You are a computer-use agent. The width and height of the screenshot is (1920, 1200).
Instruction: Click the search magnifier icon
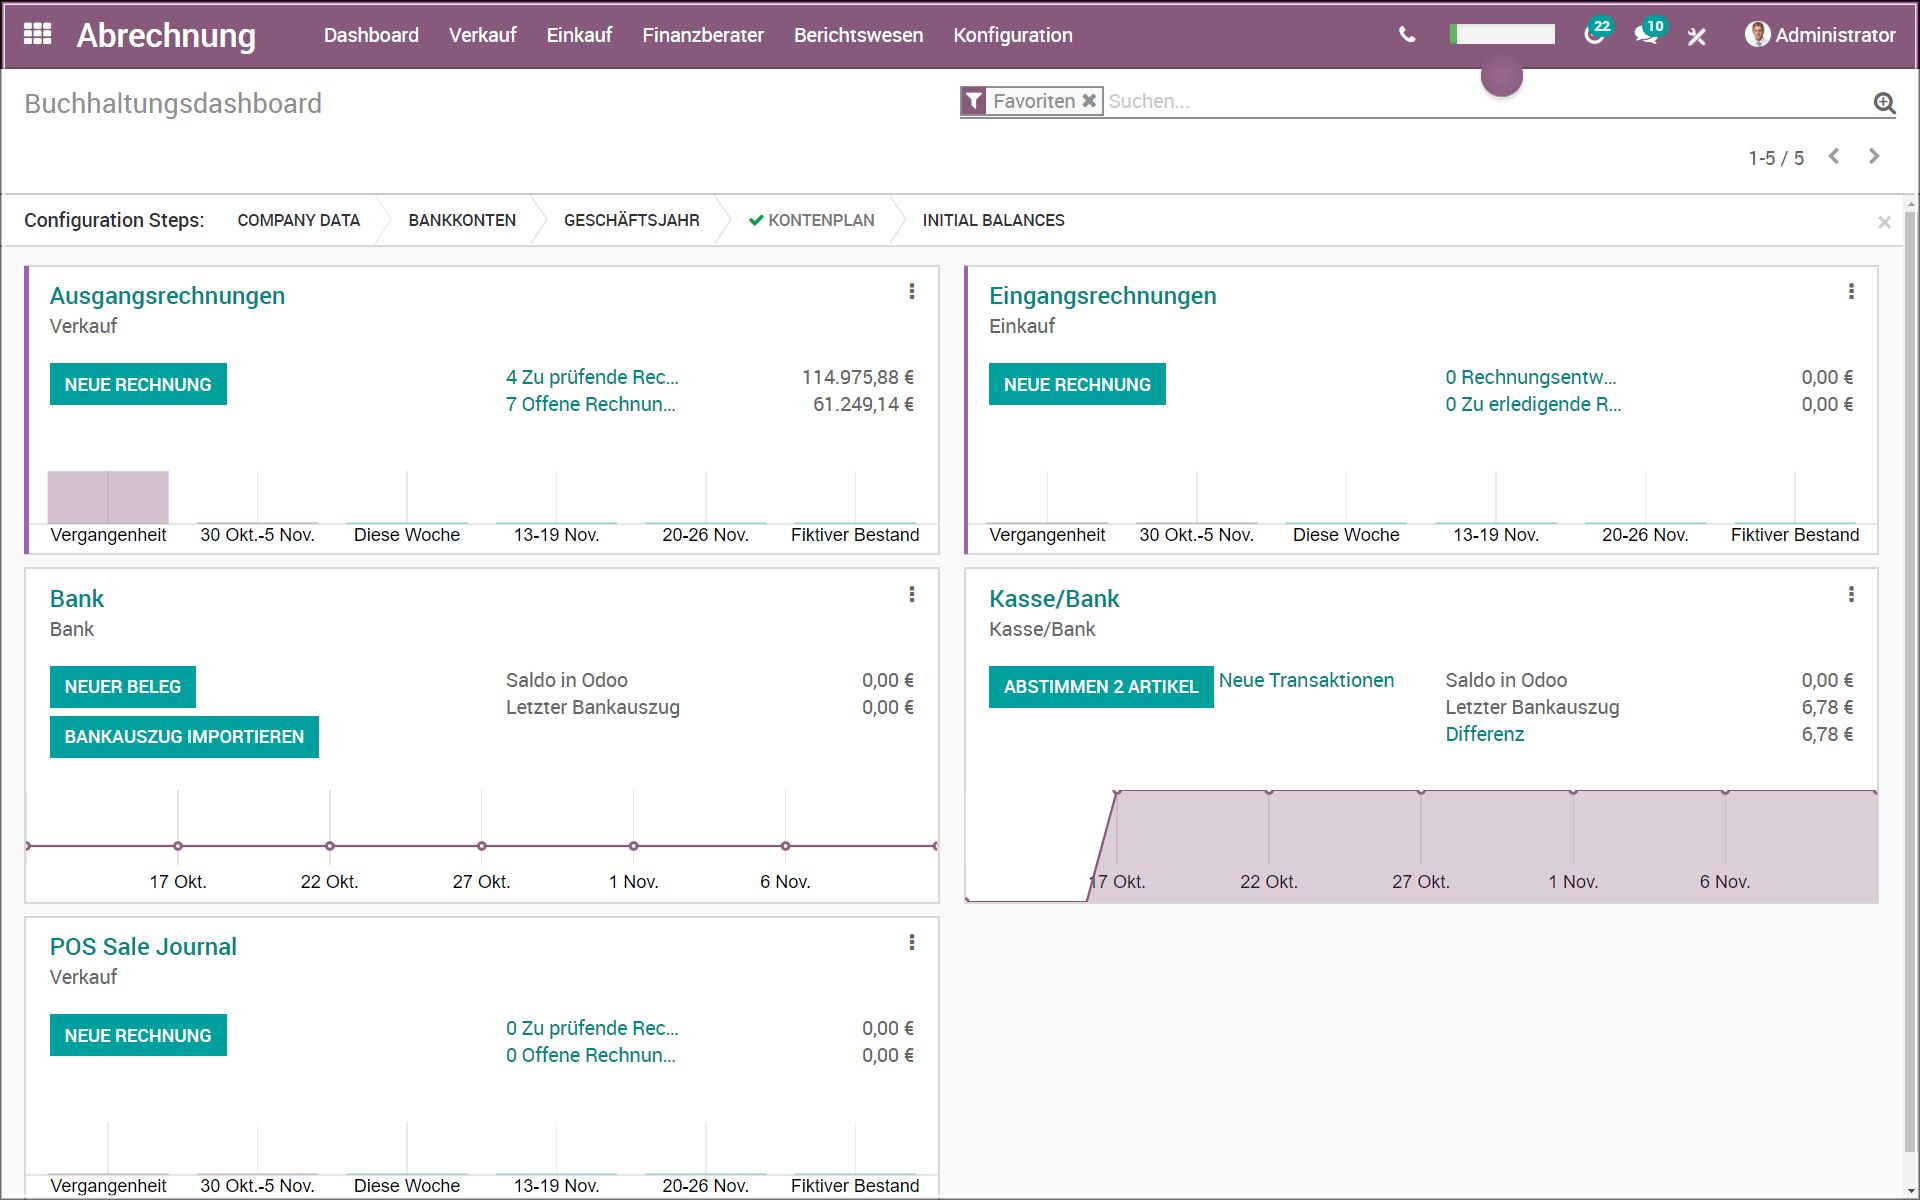click(x=1884, y=102)
